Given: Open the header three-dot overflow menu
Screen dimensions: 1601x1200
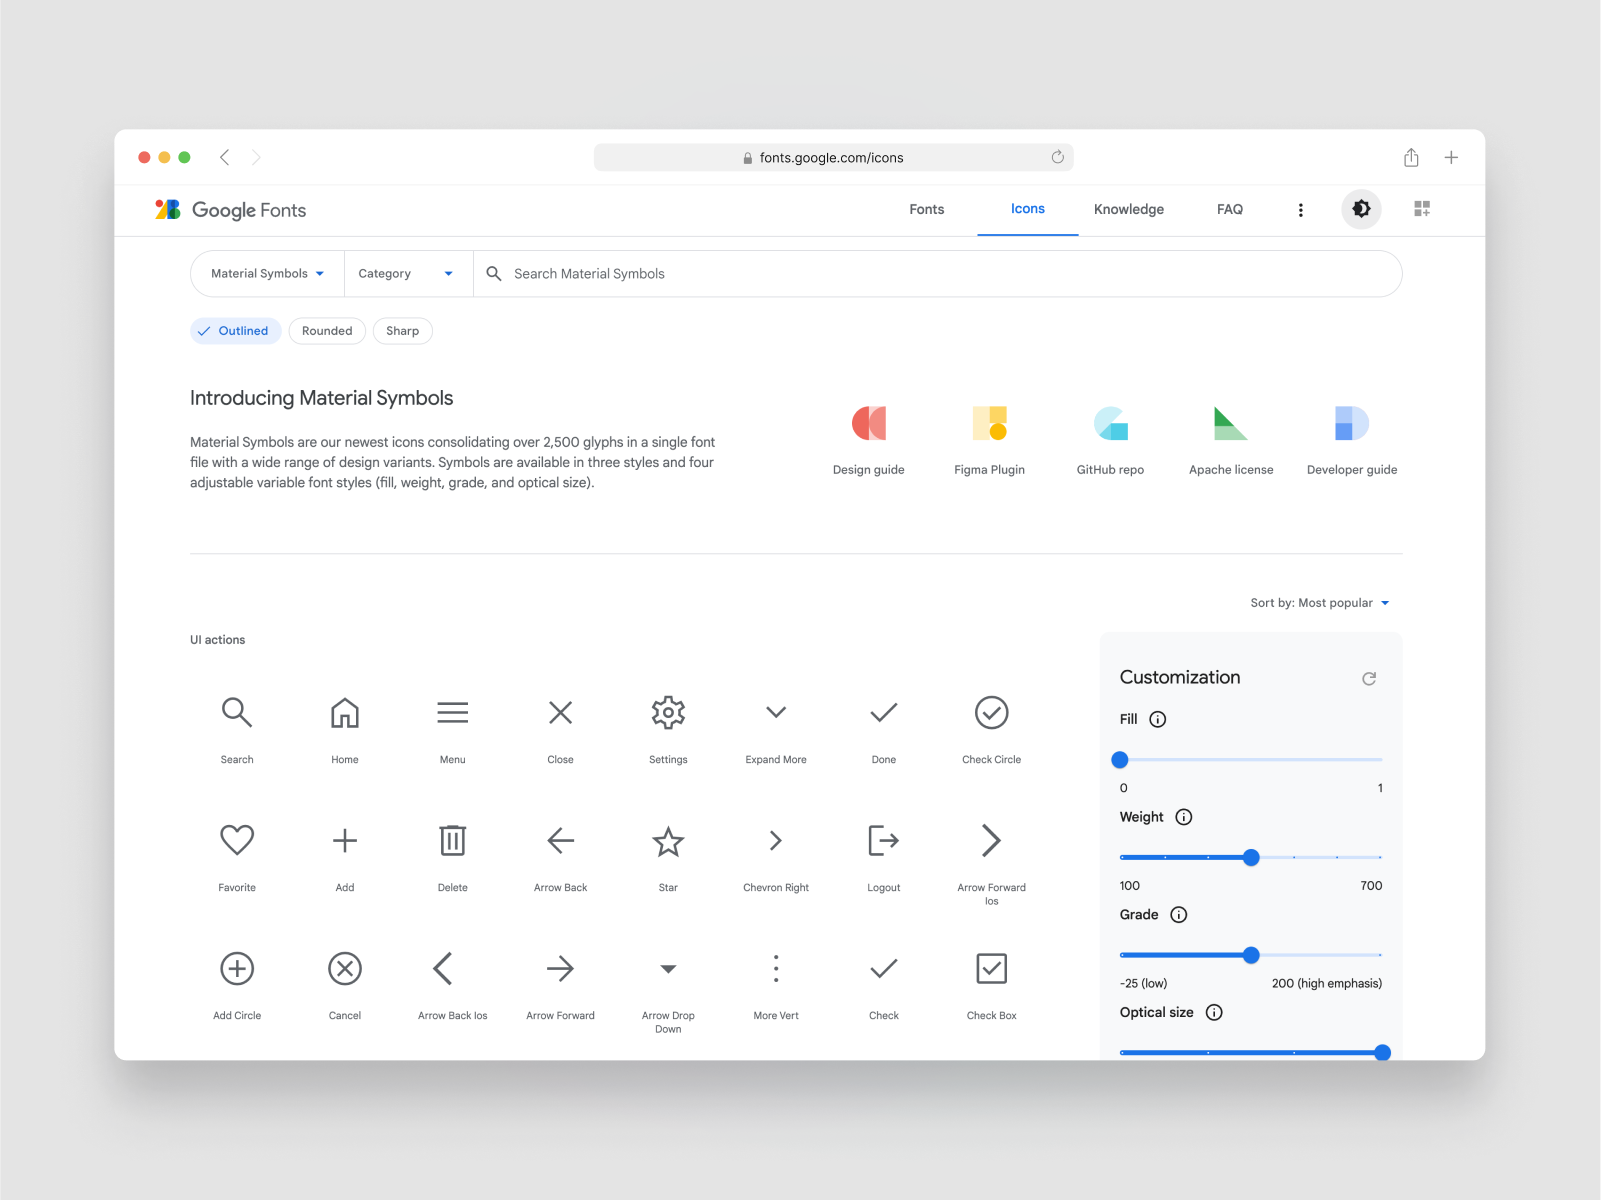Looking at the screenshot, I should point(1301,210).
